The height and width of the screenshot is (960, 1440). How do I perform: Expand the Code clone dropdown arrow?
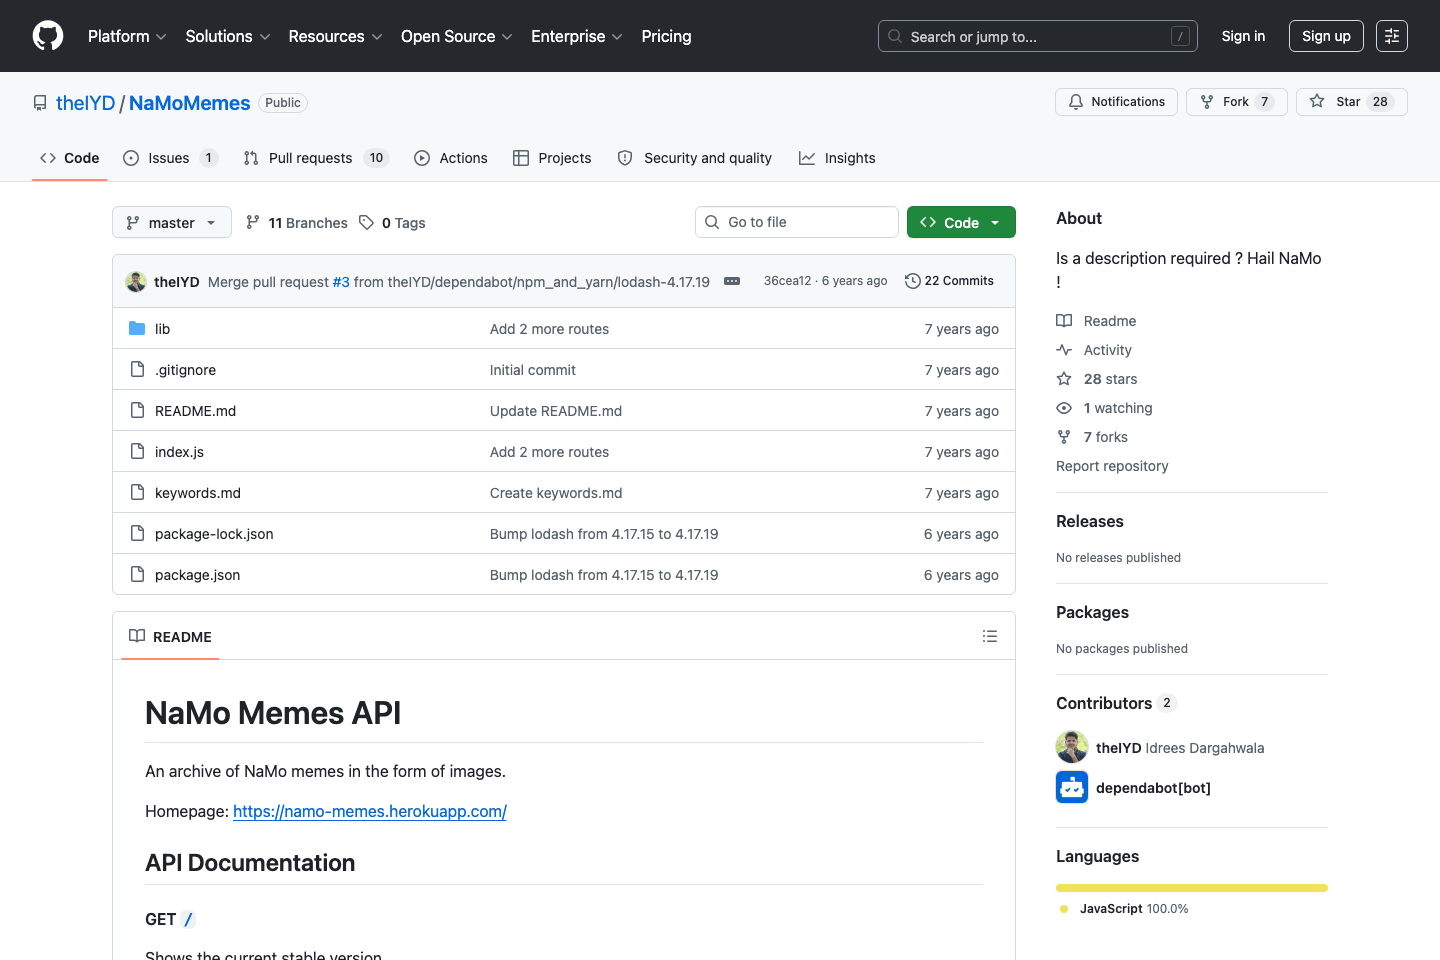tap(994, 221)
